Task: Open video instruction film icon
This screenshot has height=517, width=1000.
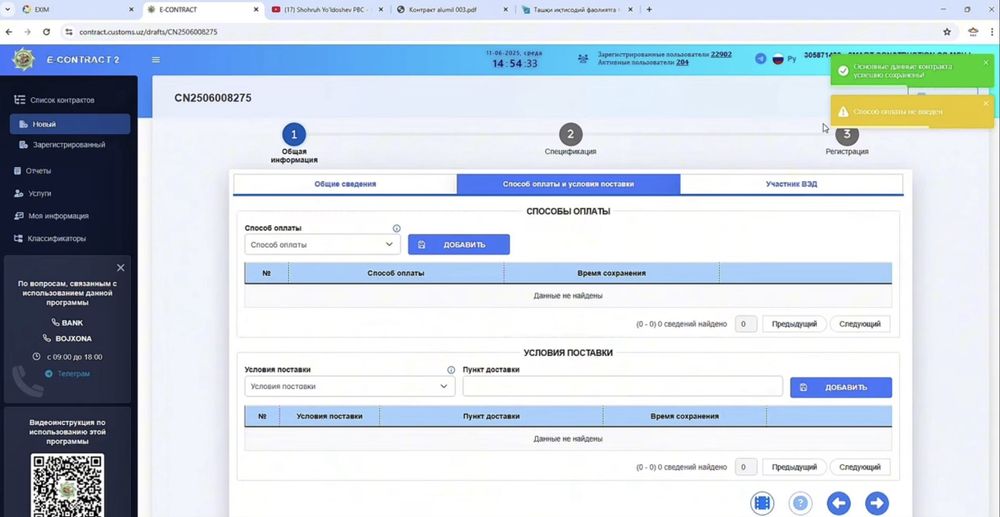Action: (x=762, y=503)
